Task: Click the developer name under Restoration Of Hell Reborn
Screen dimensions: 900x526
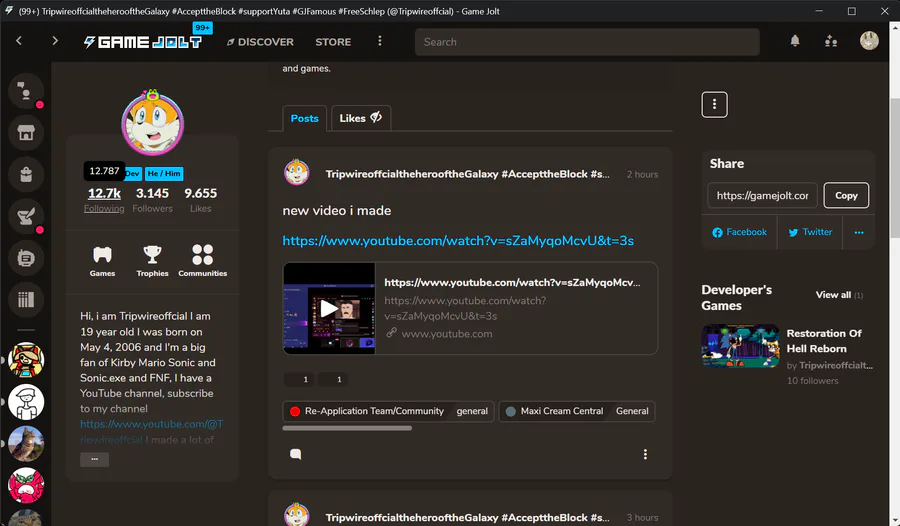Action: (x=836, y=365)
